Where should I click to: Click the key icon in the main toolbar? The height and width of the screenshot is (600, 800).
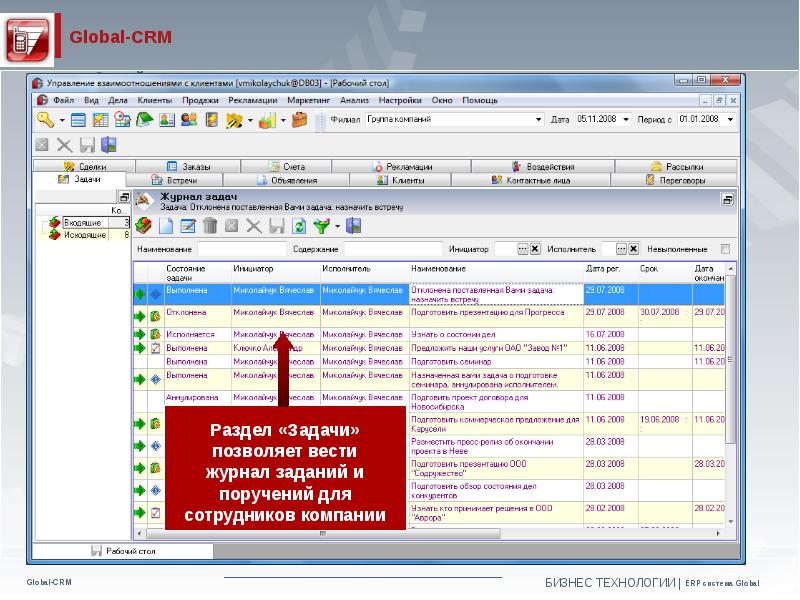pyautogui.click(x=46, y=120)
